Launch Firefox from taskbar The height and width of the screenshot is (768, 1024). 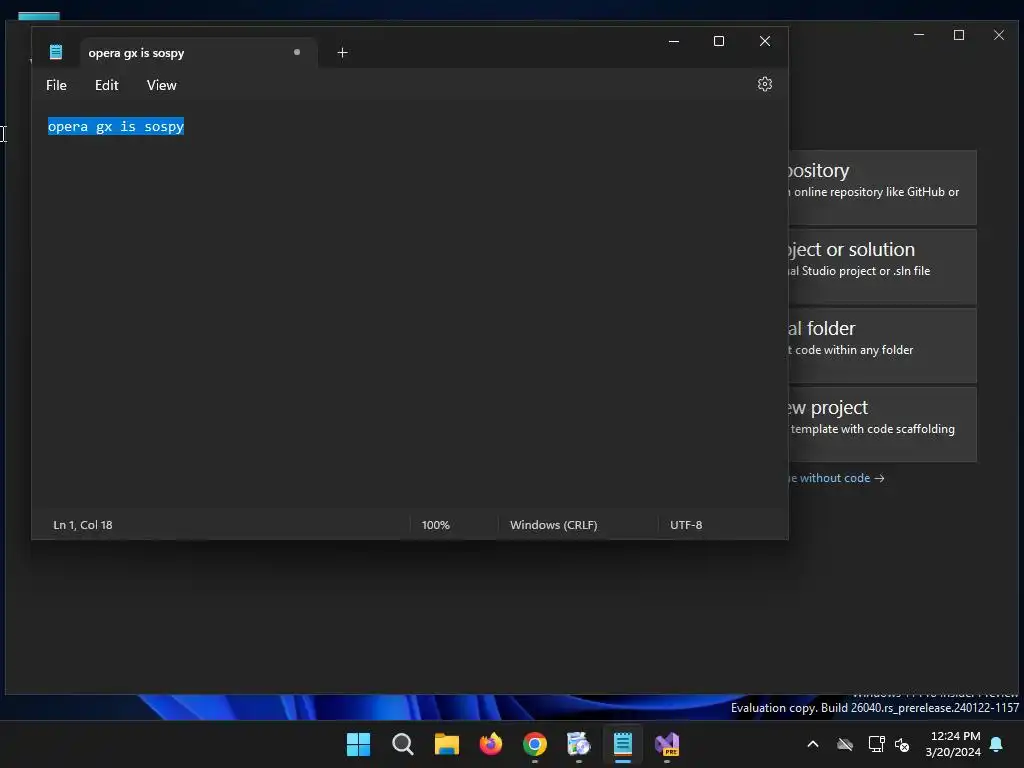click(490, 744)
